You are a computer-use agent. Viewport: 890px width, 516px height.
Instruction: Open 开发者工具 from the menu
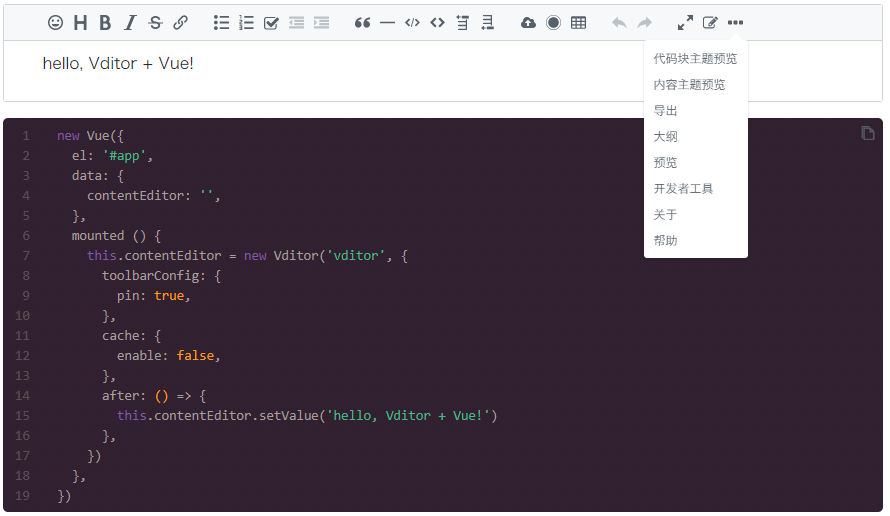pos(695,188)
